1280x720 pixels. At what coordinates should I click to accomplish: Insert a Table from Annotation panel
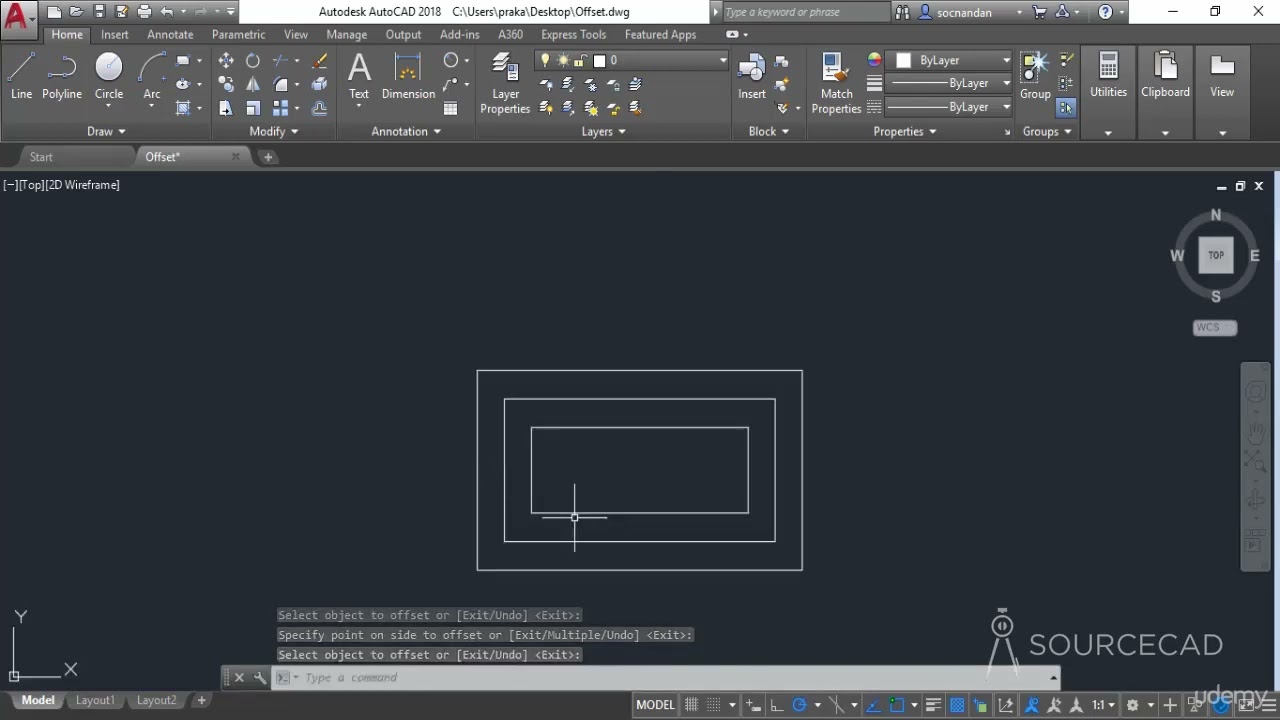point(451,108)
